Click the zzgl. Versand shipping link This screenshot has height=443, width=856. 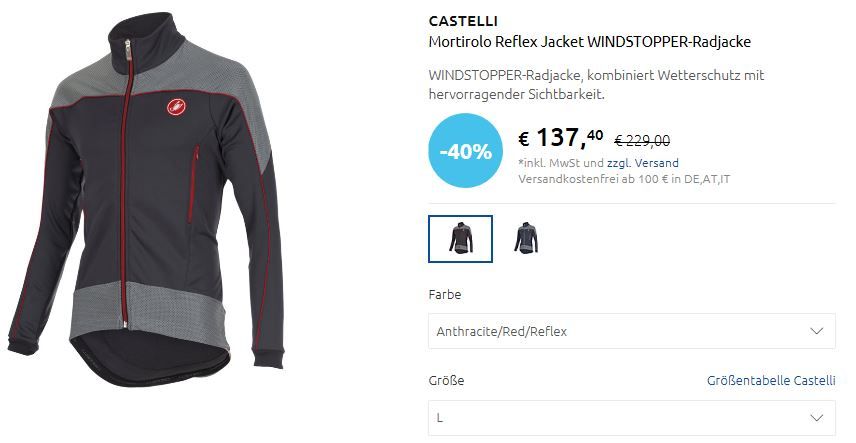[643, 163]
